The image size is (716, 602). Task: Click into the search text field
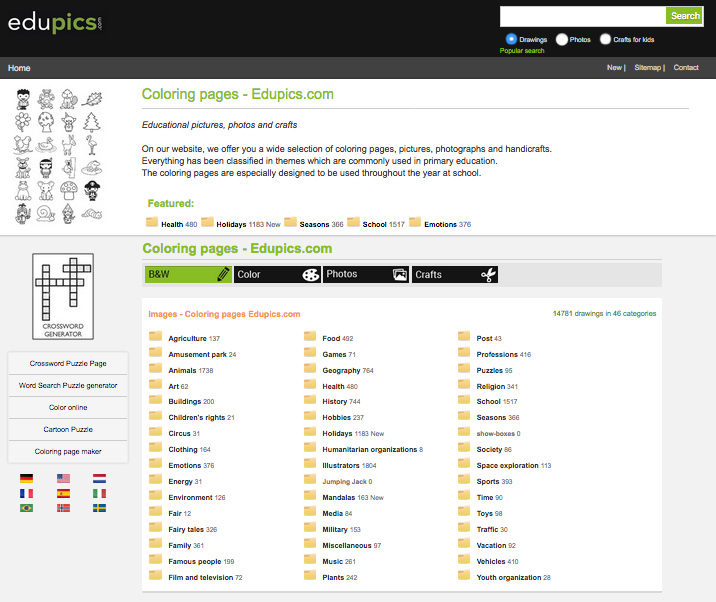tap(583, 16)
